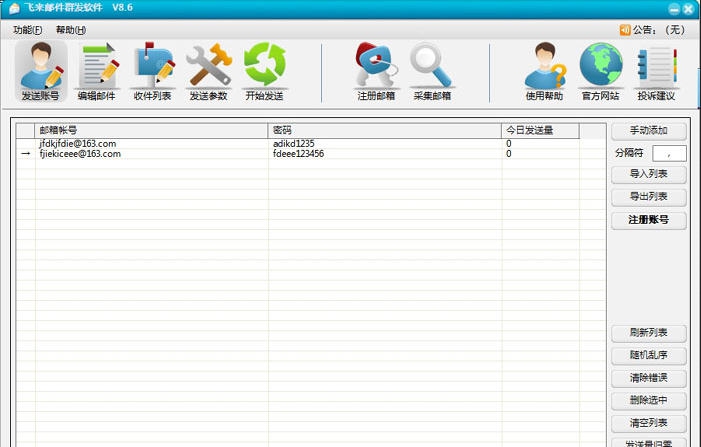Open the 发送账号 sender account icon
Viewport: 701px width, 447px height.
(x=41, y=72)
